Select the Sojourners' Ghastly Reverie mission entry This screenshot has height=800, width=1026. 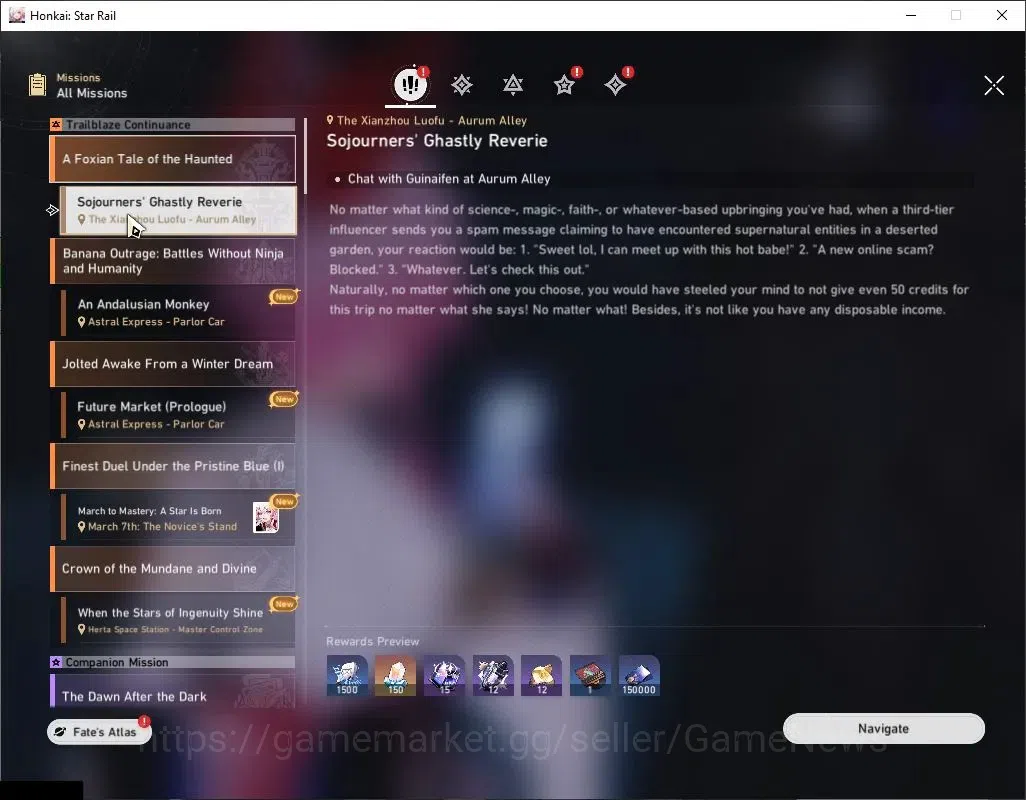pos(178,210)
